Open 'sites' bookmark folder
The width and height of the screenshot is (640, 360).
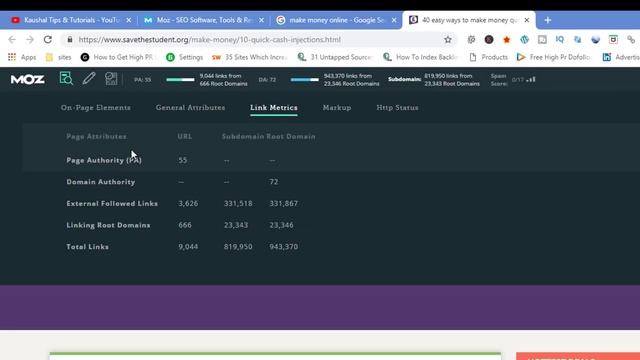click(58, 57)
